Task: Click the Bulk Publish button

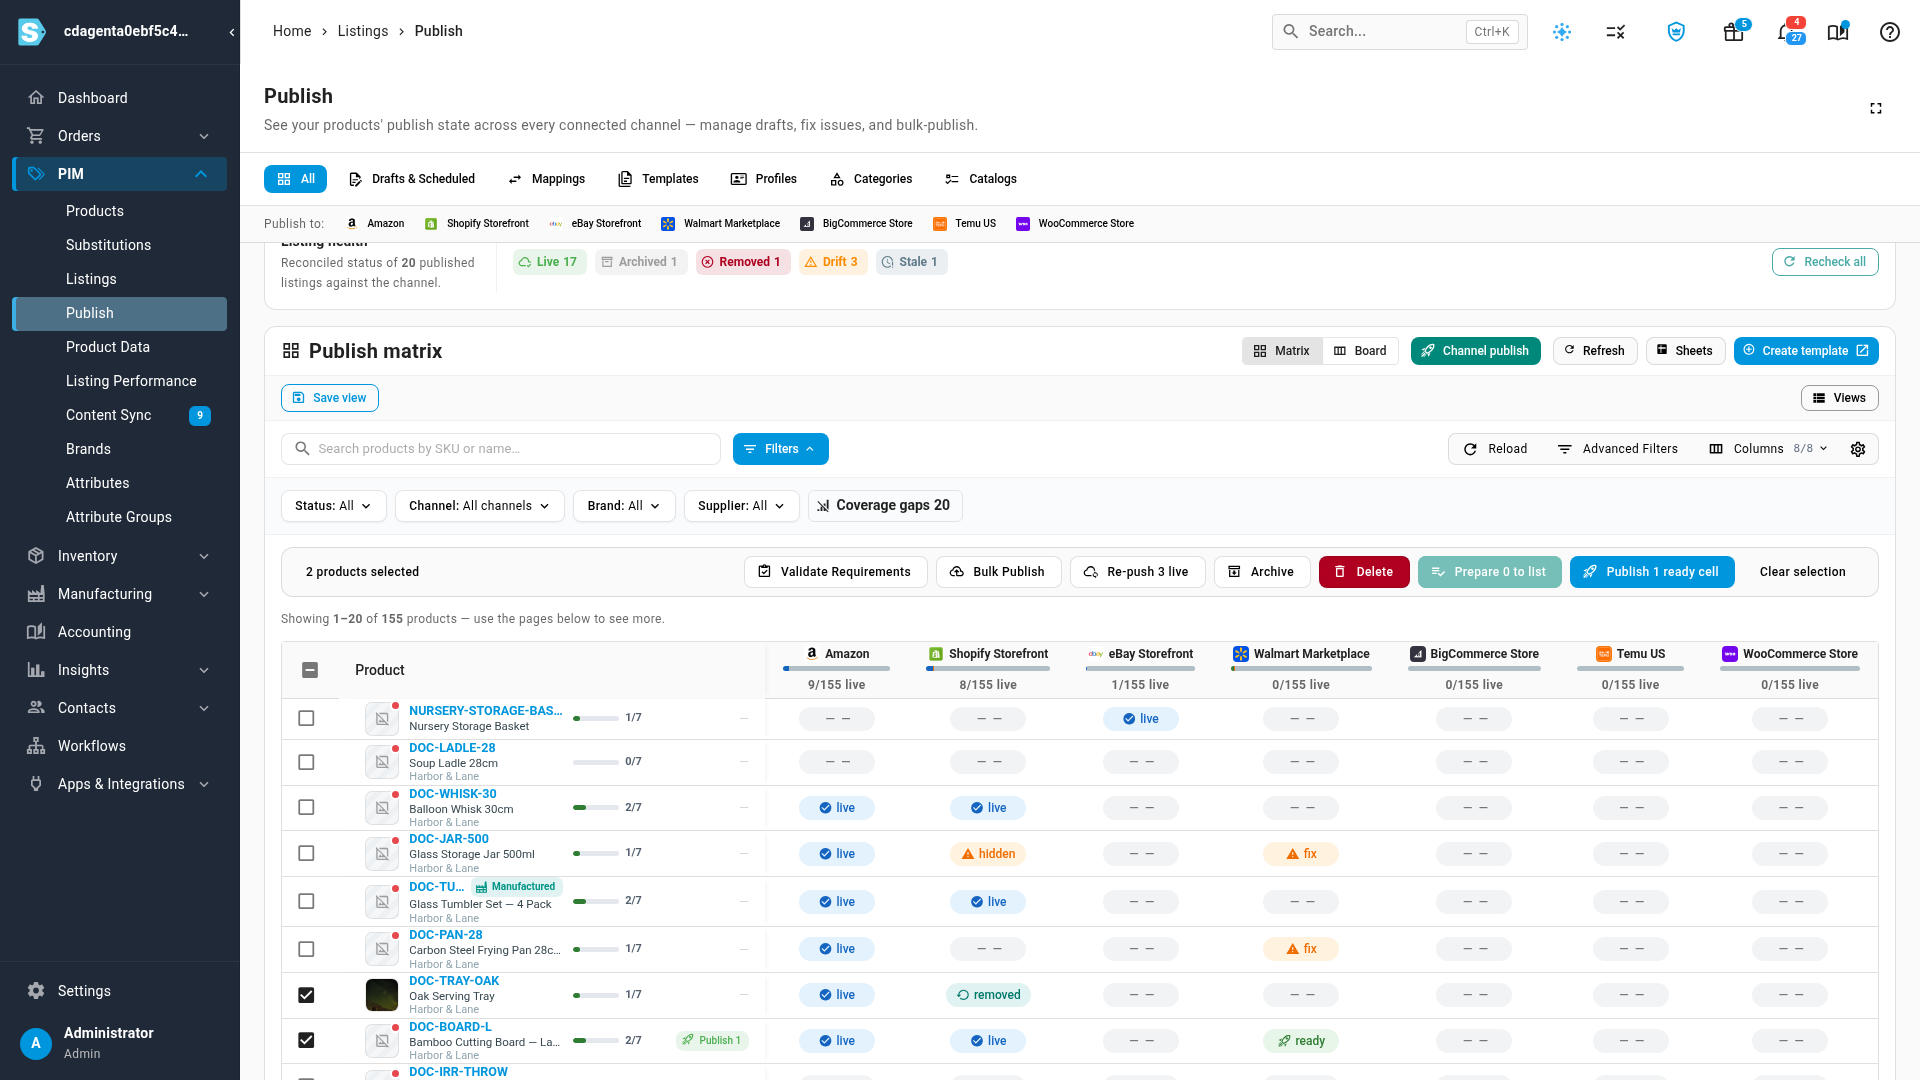Action: [998, 572]
